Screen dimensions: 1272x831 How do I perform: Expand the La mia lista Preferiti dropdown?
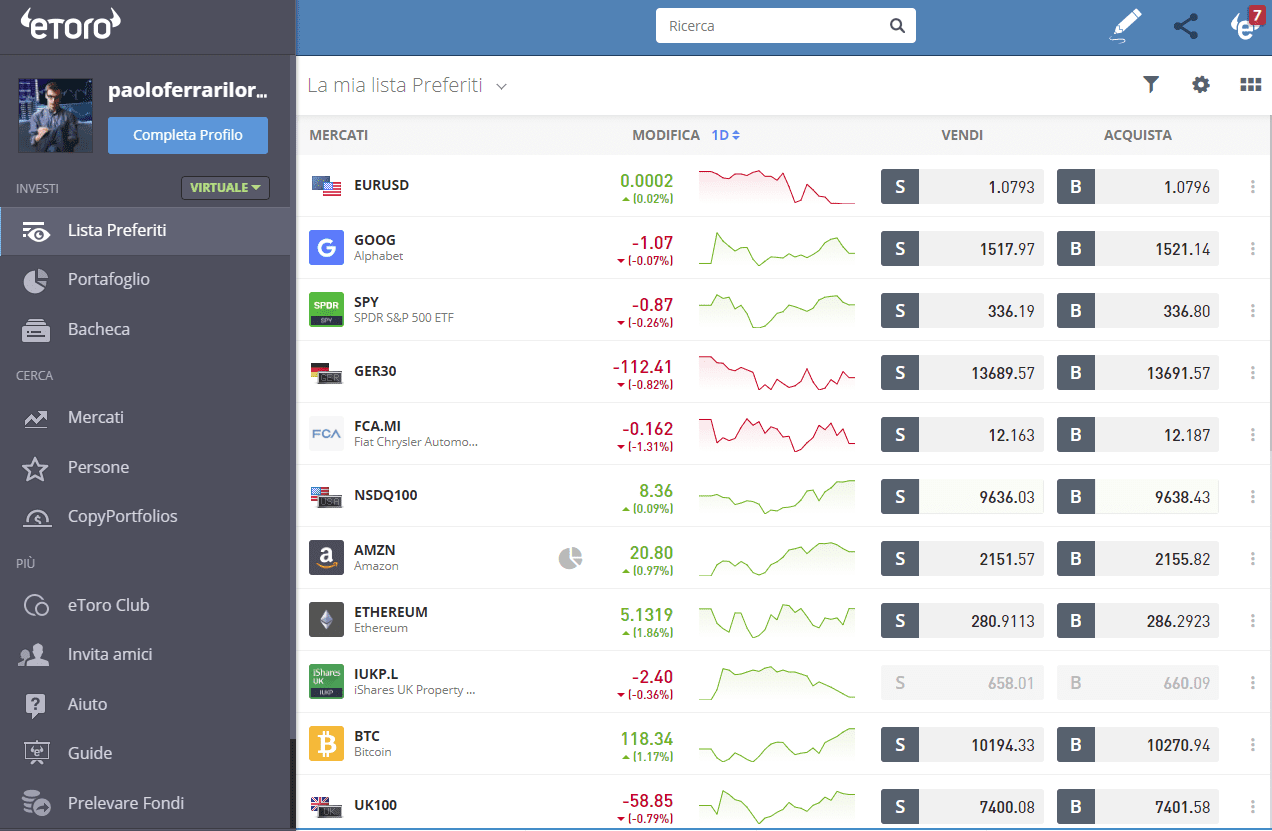[x=502, y=86]
